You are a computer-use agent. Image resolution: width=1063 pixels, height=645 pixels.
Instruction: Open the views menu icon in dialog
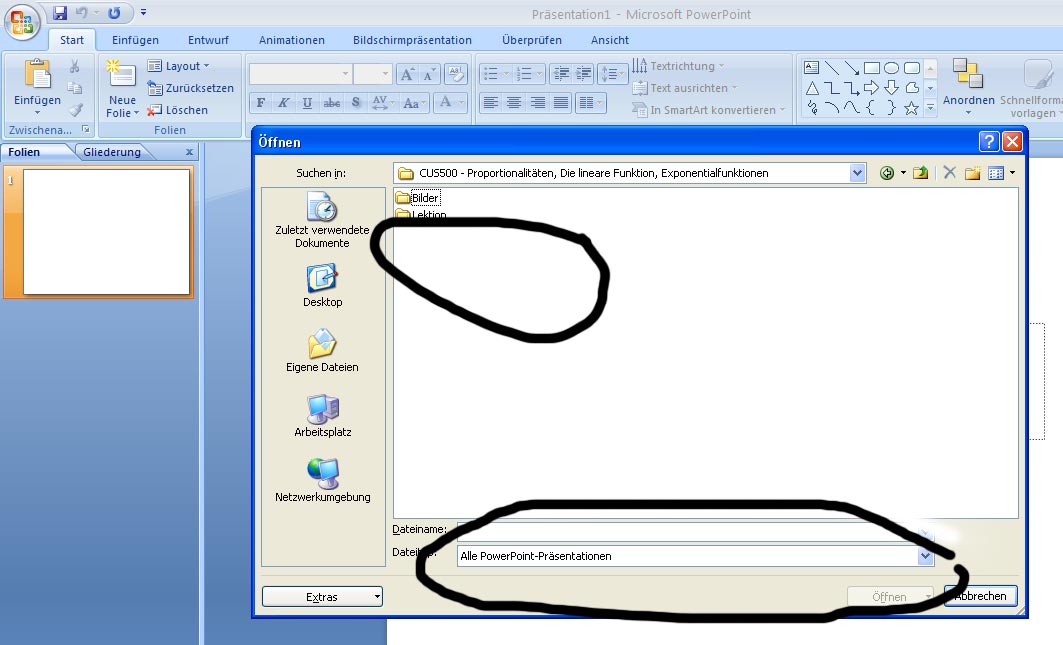pyautogui.click(x=996, y=173)
